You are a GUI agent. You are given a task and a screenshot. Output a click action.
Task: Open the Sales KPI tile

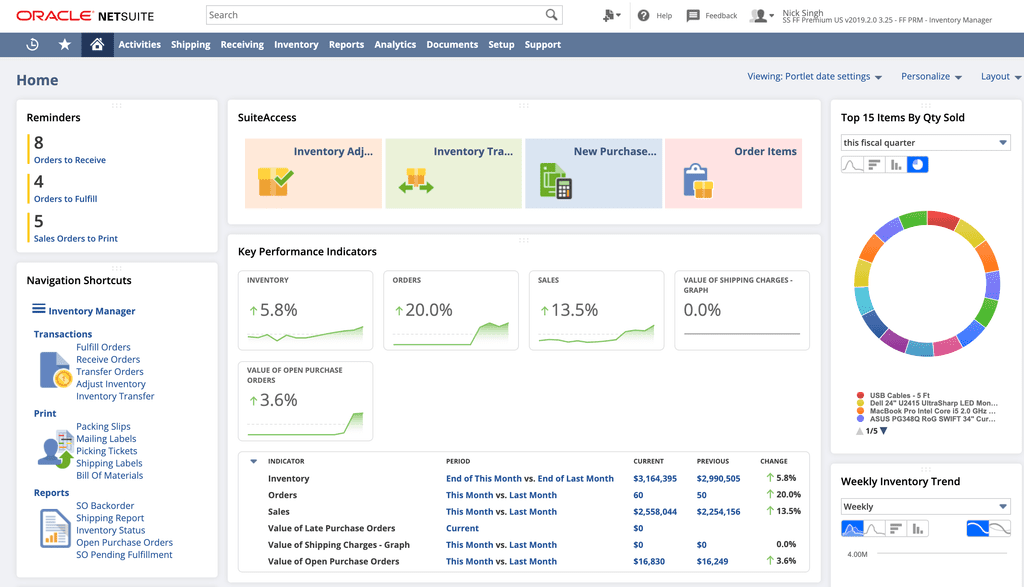[596, 310]
